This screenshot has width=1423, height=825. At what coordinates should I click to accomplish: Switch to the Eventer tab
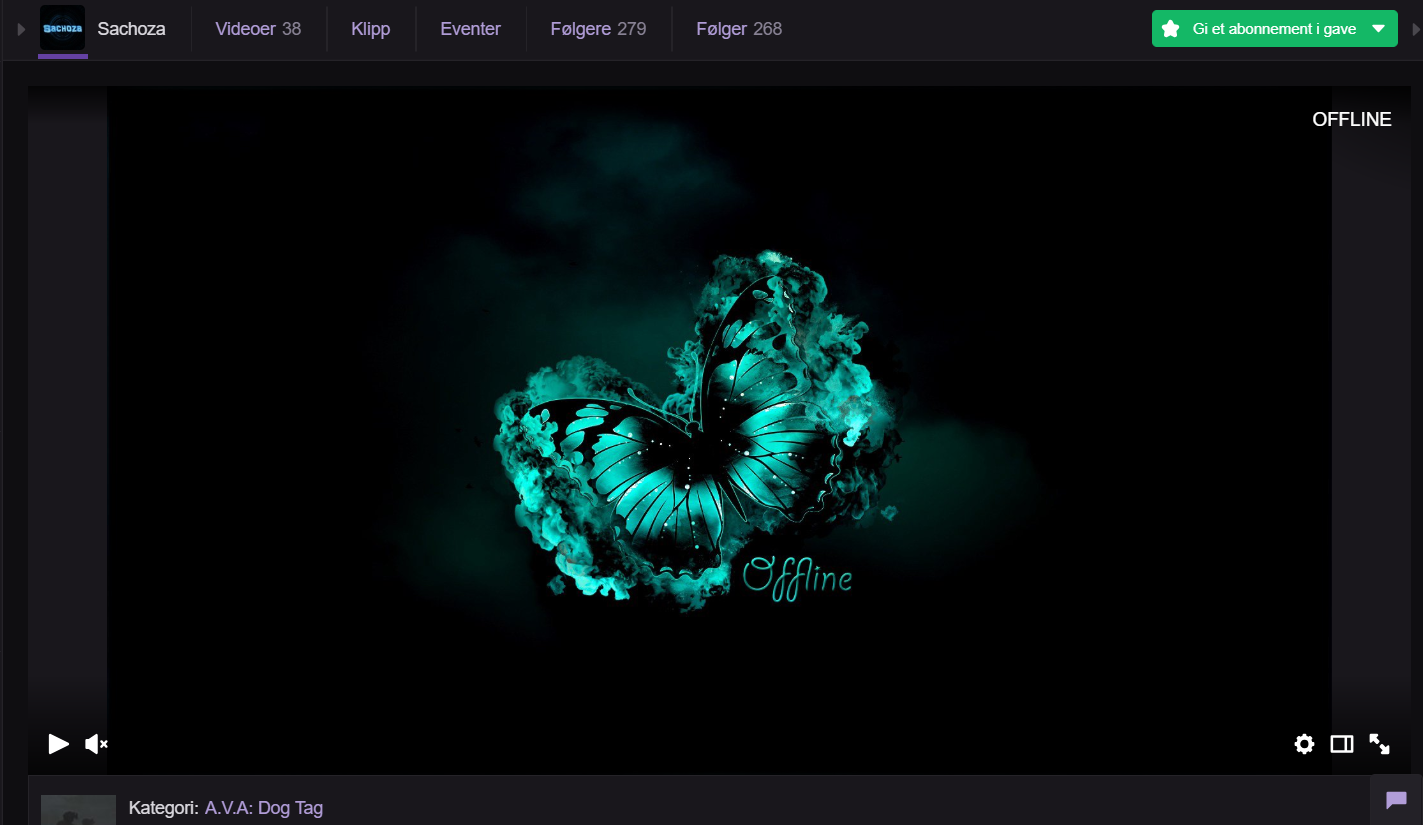coord(470,29)
